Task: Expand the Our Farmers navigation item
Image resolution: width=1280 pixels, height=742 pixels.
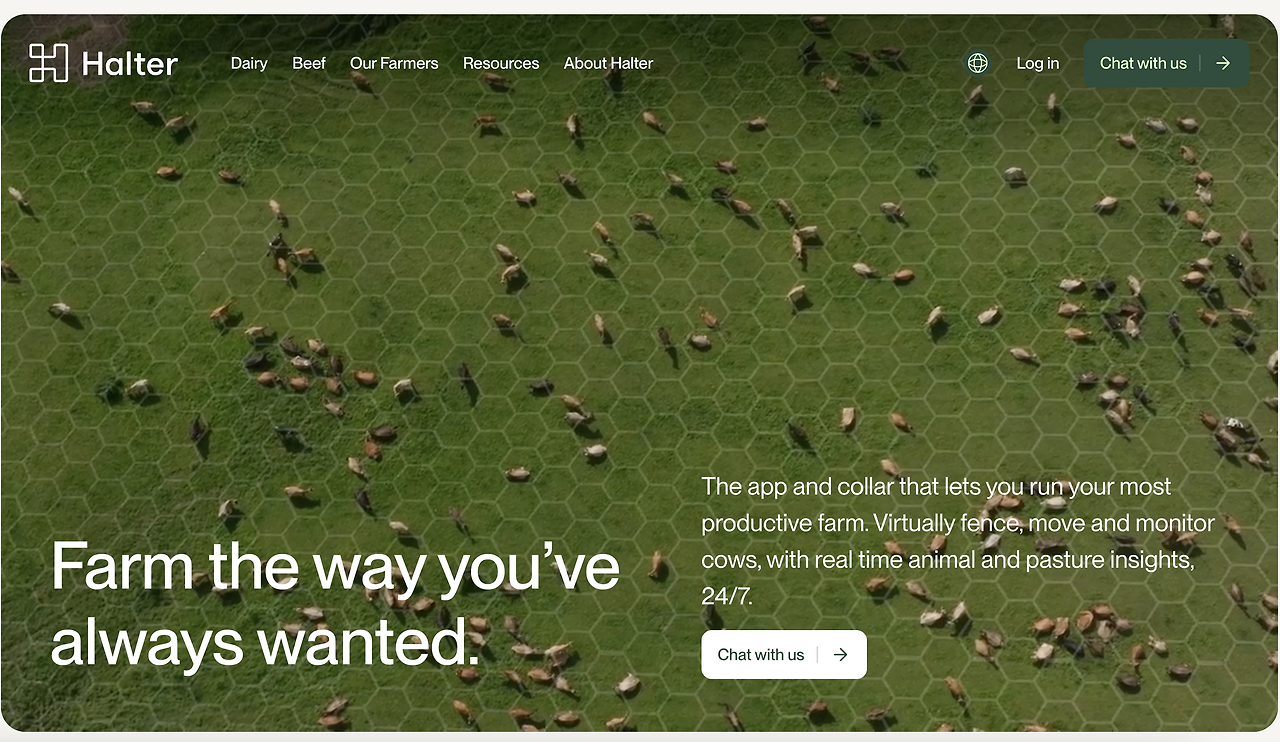Action: point(394,63)
